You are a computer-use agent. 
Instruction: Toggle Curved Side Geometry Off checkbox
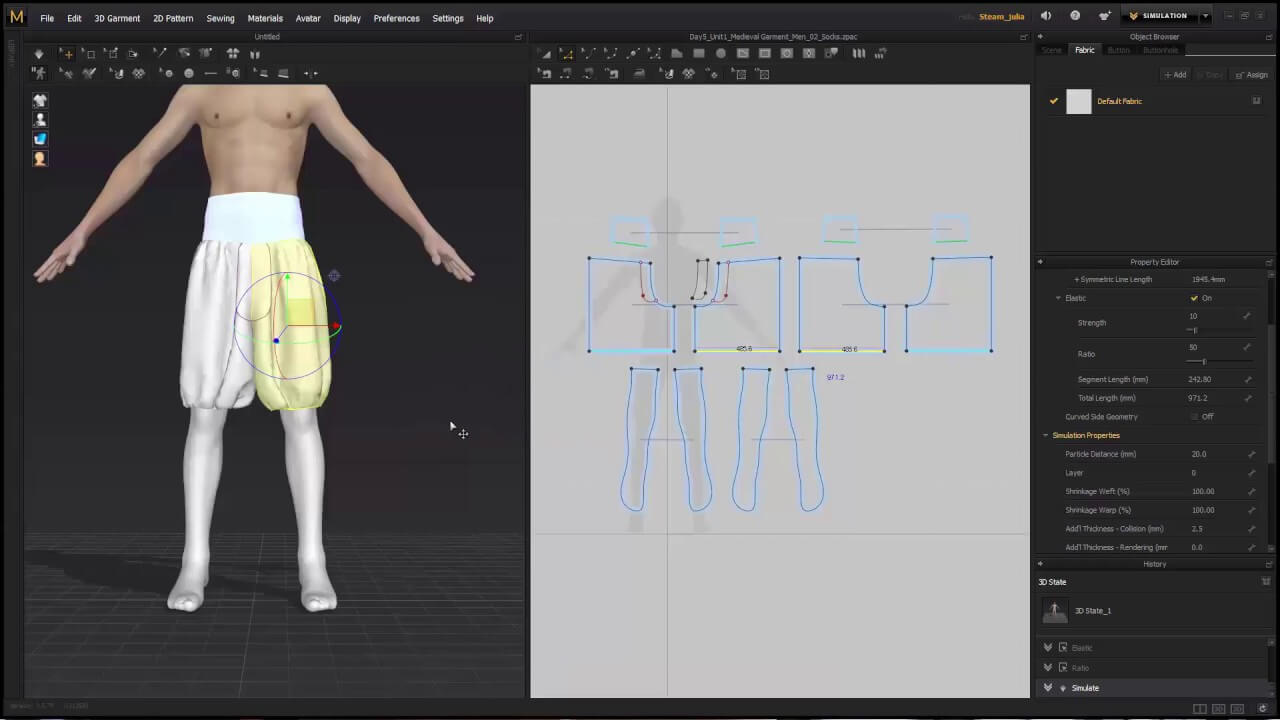pos(1194,417)
